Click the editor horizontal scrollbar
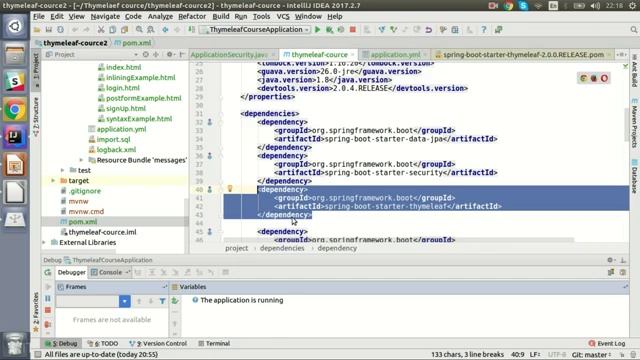The width and height of the screenshot is (640, 360). point(398,240)
